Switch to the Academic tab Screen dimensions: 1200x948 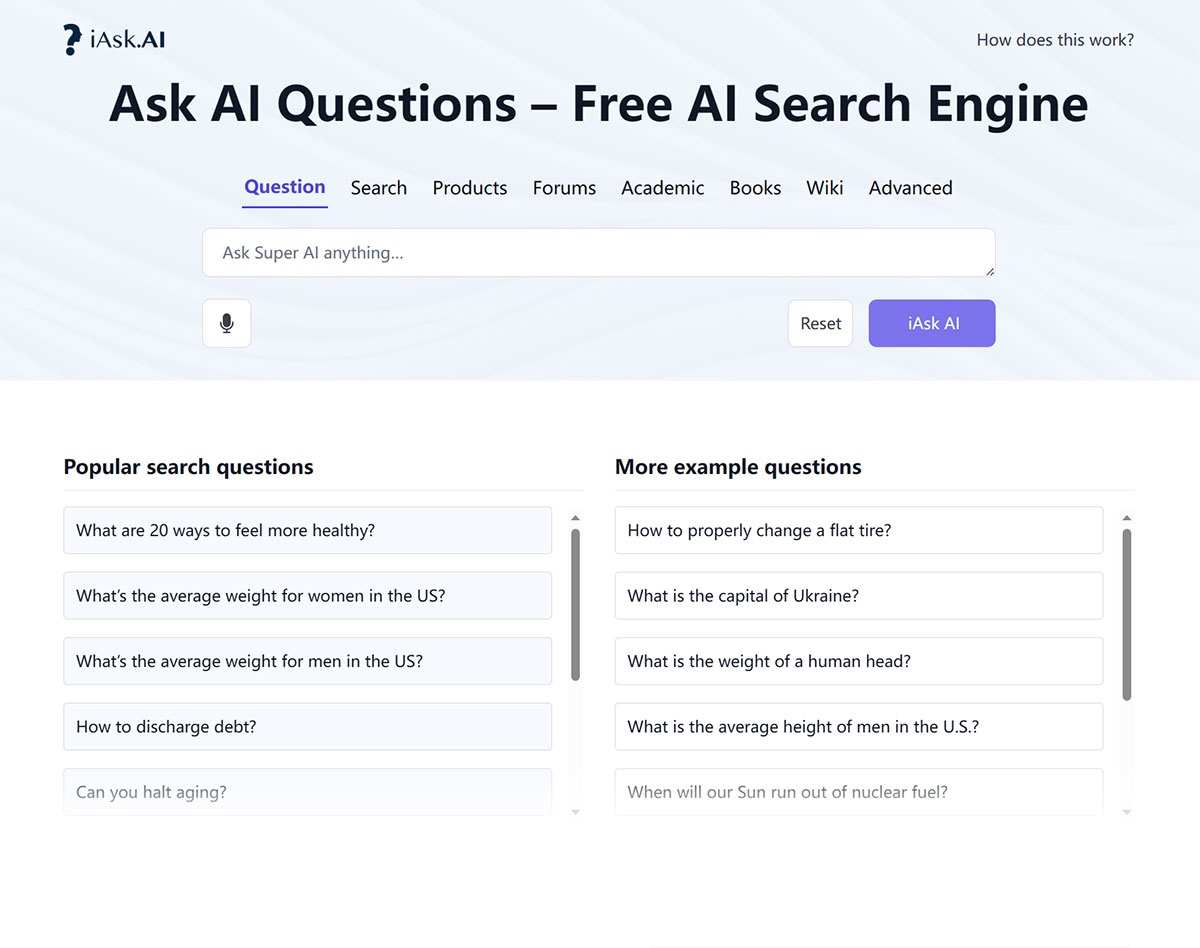pyautogui.click(x=662, y=188)
